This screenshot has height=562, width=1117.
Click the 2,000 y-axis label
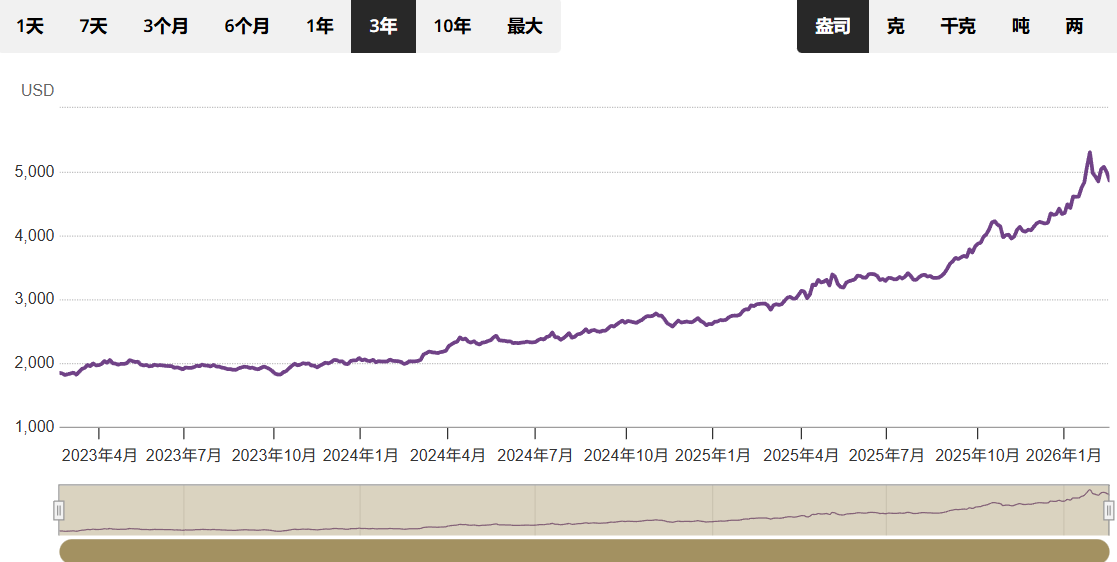[x=34, y=363]
